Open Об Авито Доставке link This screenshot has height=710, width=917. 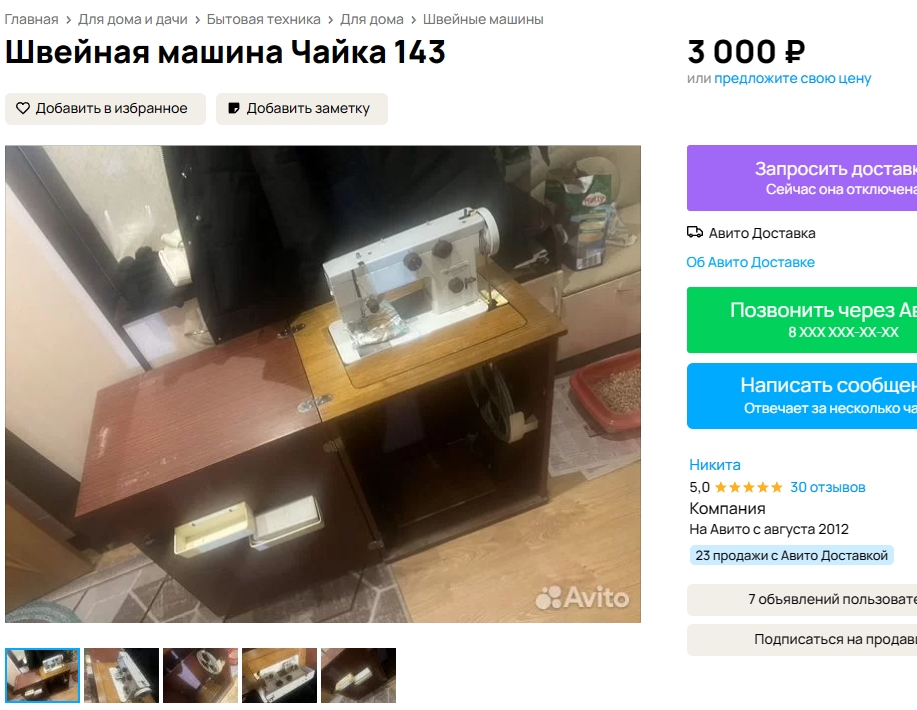(750, 262)
